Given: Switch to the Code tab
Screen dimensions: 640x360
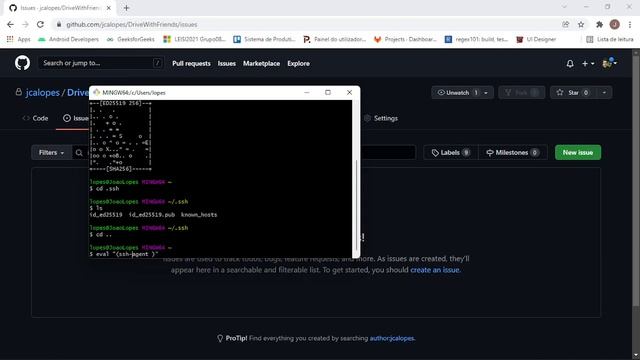Looking at the screenshot, I should point(35,118).
